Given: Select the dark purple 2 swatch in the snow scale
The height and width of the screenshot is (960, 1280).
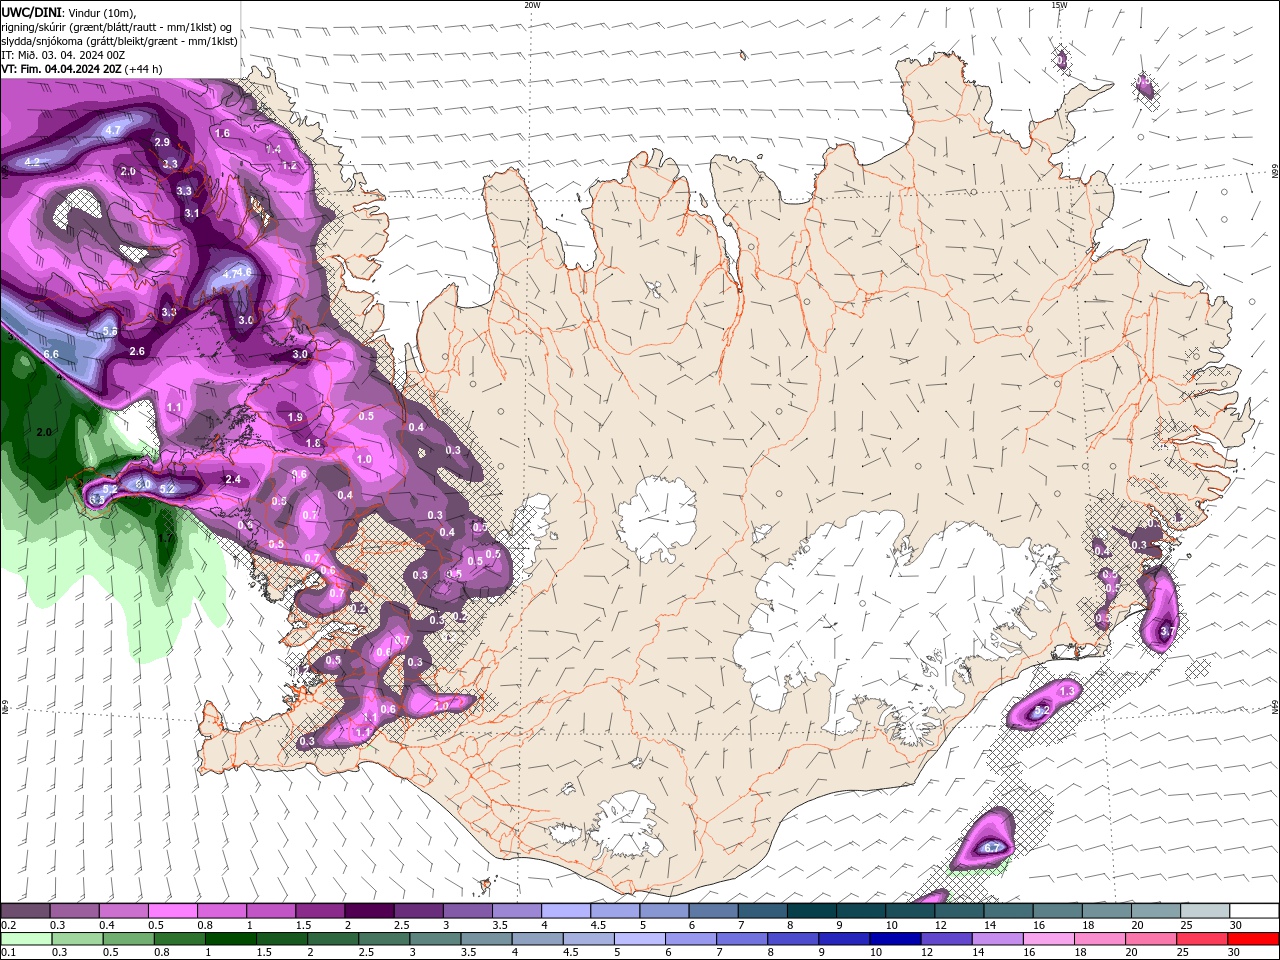Looking at the screenshot, I should click(368, 911).
